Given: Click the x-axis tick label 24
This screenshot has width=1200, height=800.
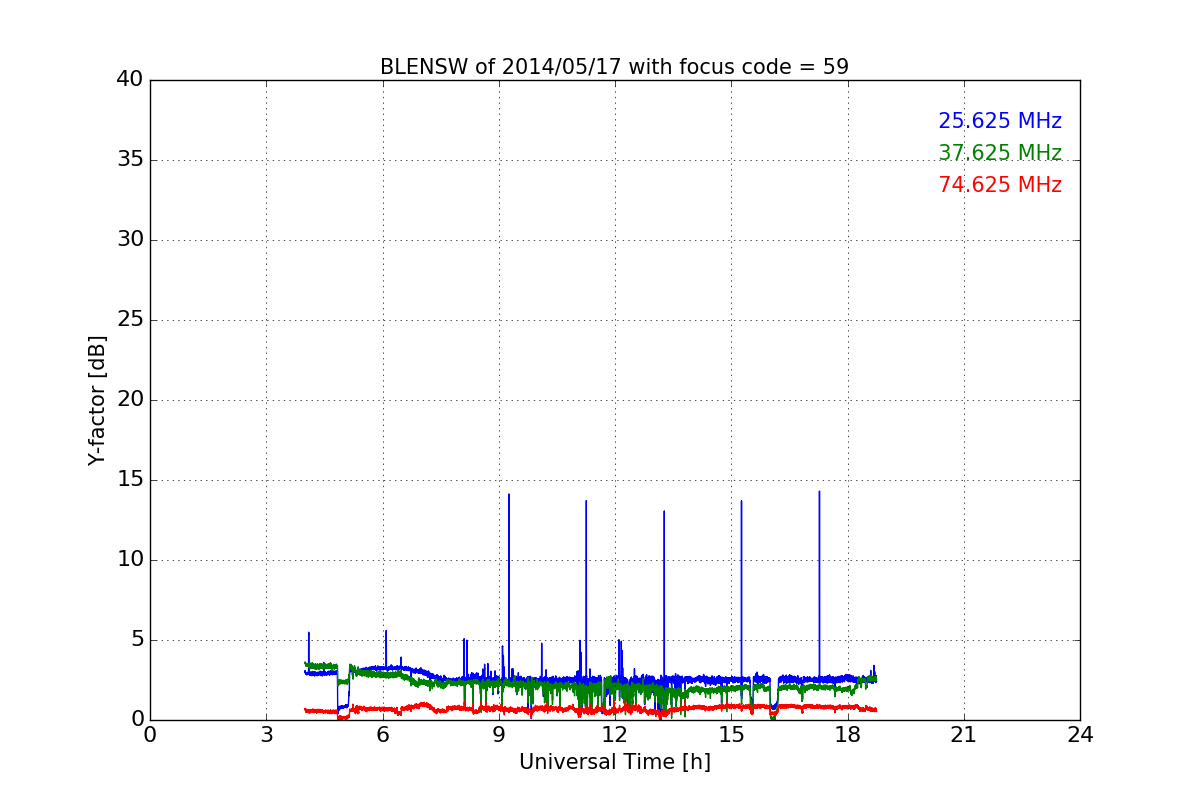Looking at the screenshot, I should (x=1080, y=734).
